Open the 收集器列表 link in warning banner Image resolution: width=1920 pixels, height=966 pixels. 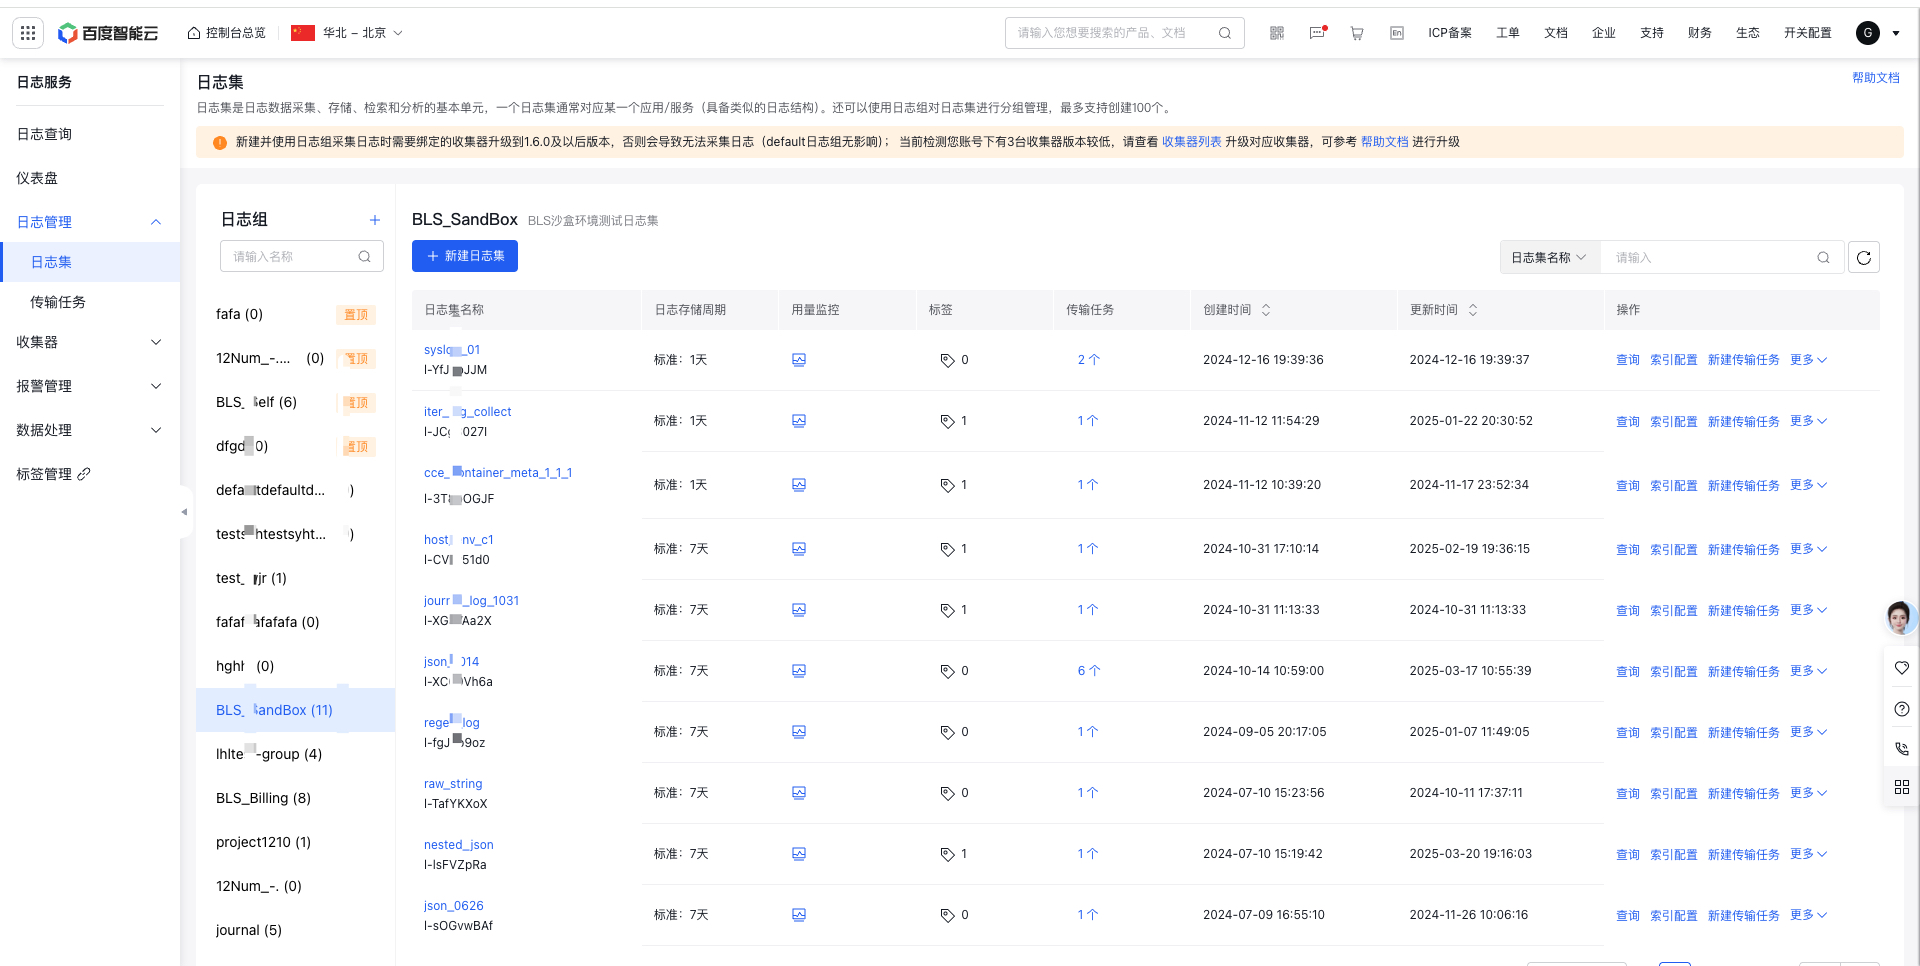click(x=1192, y=142)
